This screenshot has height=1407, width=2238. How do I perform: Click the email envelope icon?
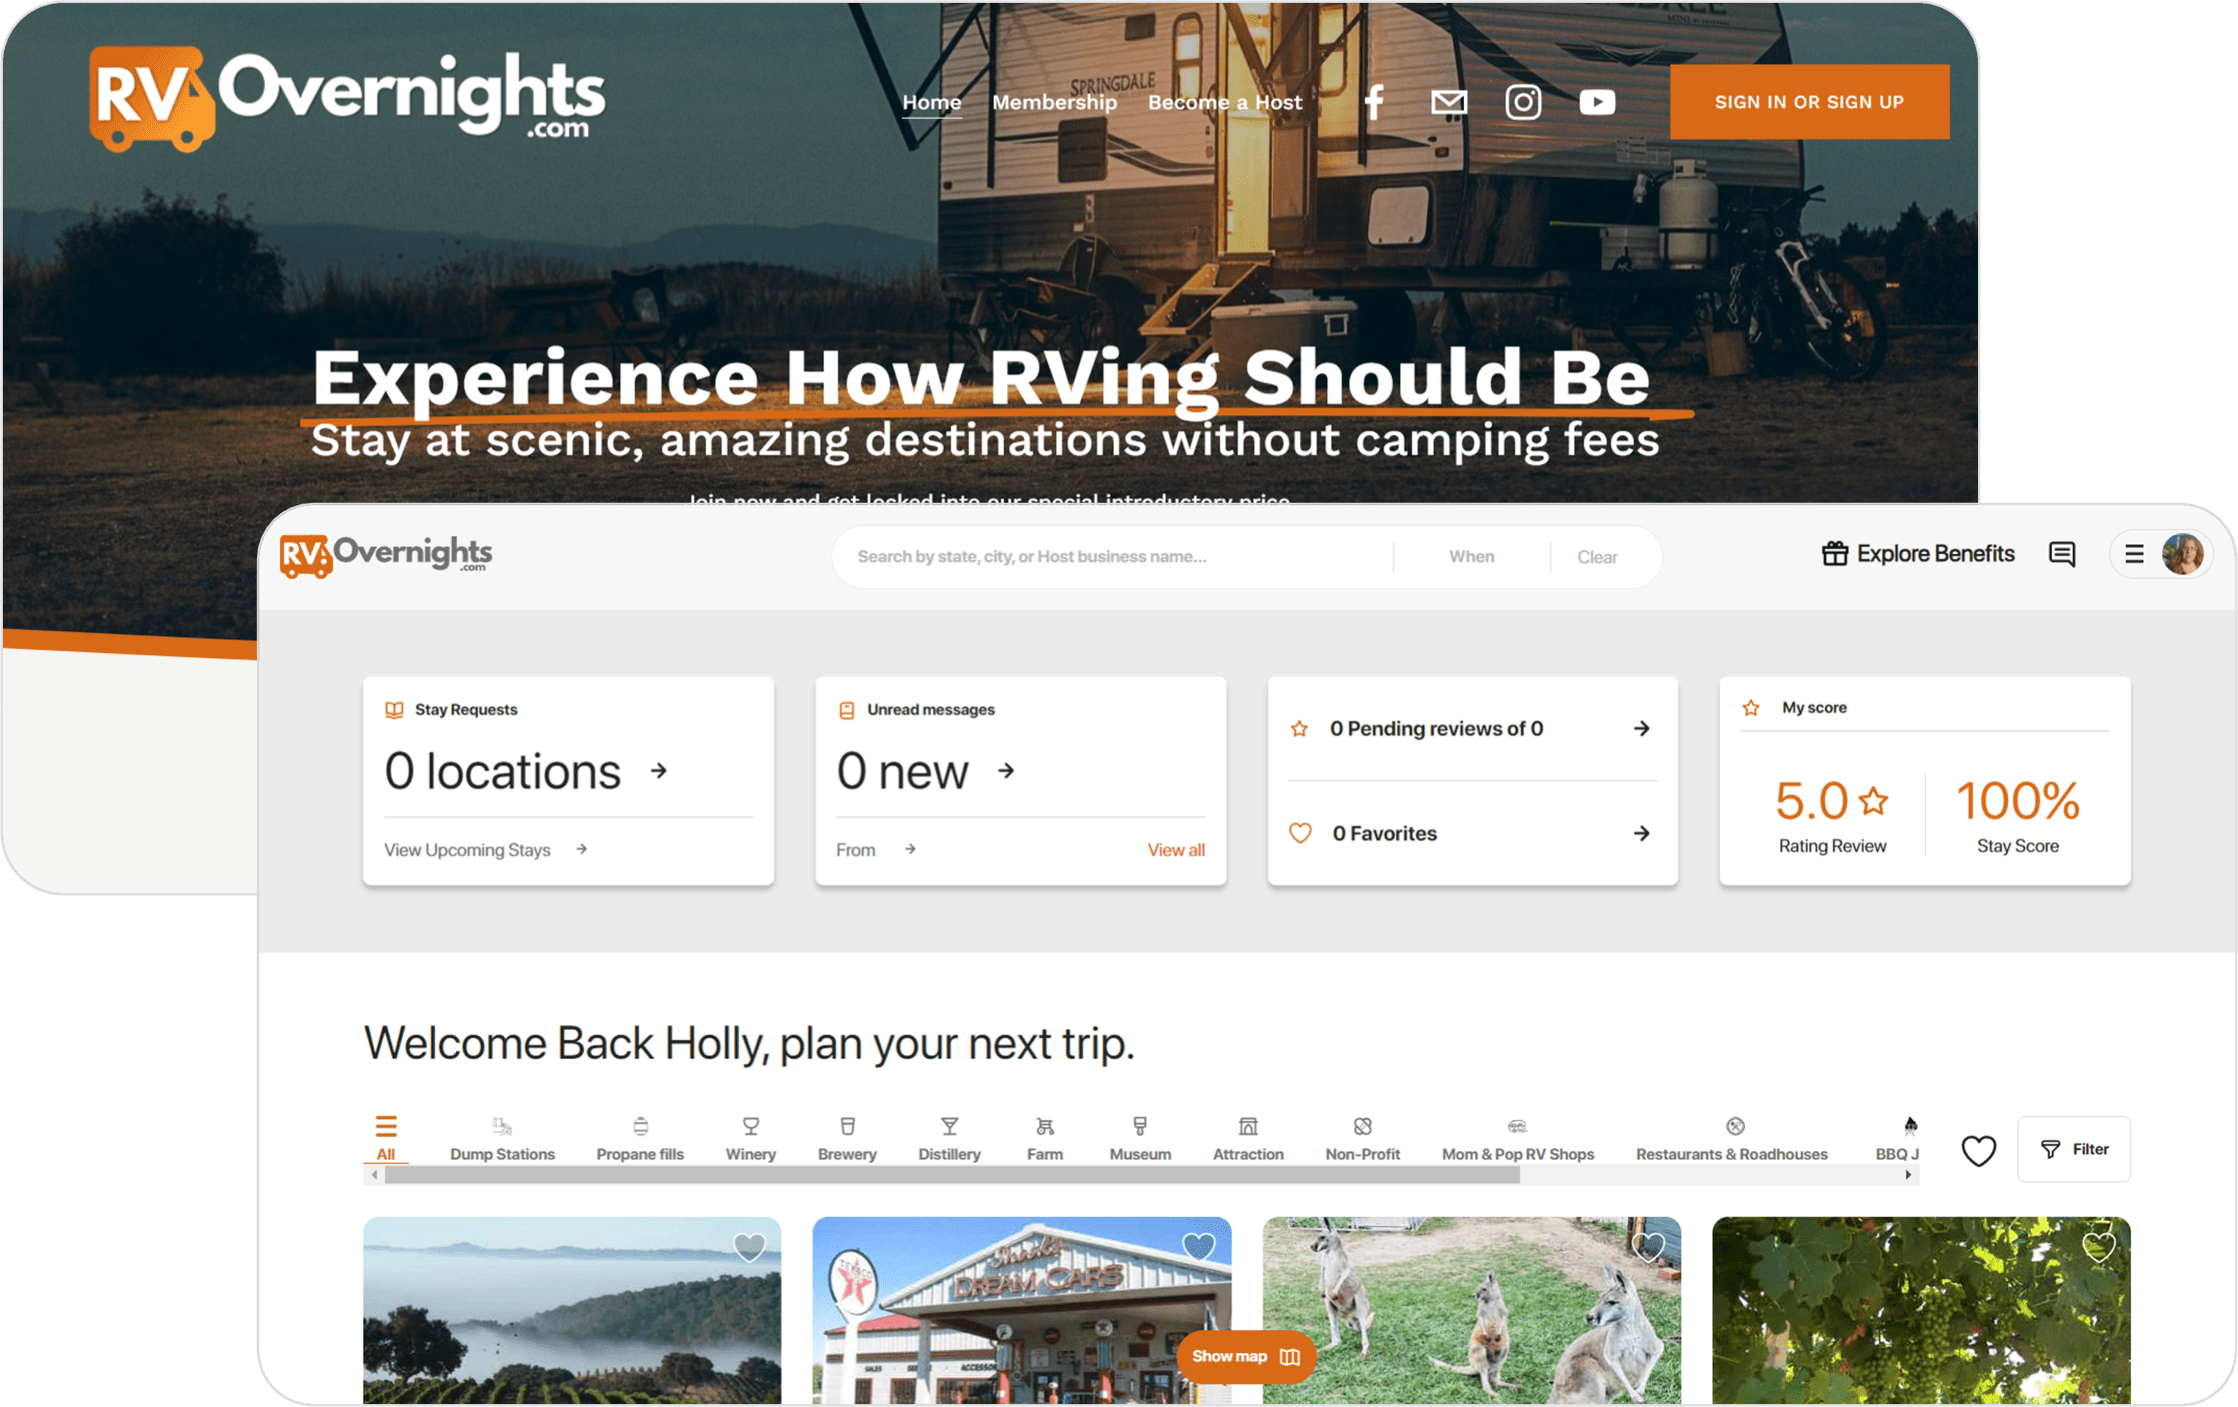click(x=1449, y=102)
